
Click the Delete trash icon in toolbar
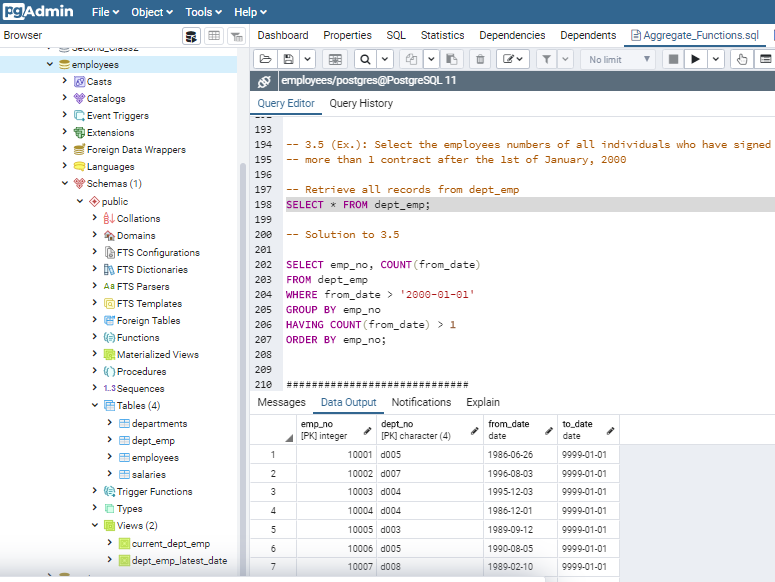(x=480, y=60)
